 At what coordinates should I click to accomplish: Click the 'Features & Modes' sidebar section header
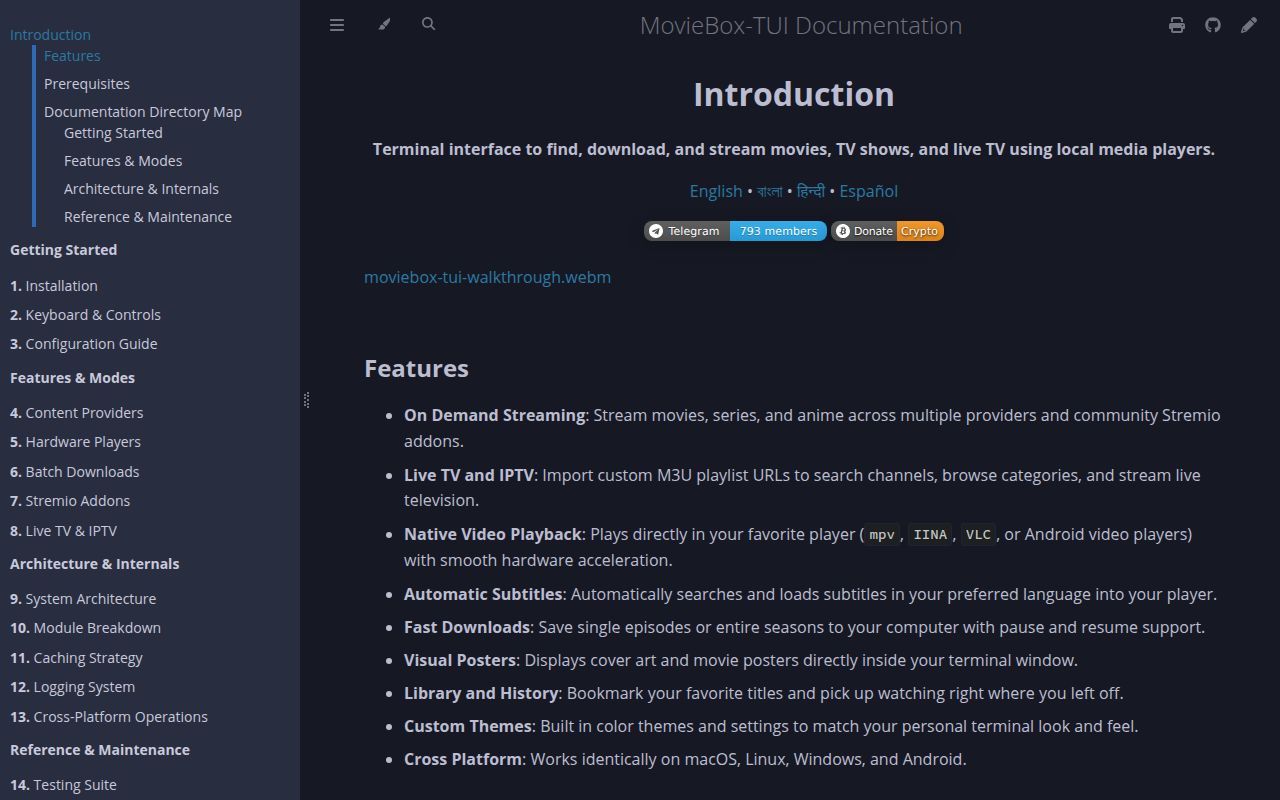click(72, 378)
